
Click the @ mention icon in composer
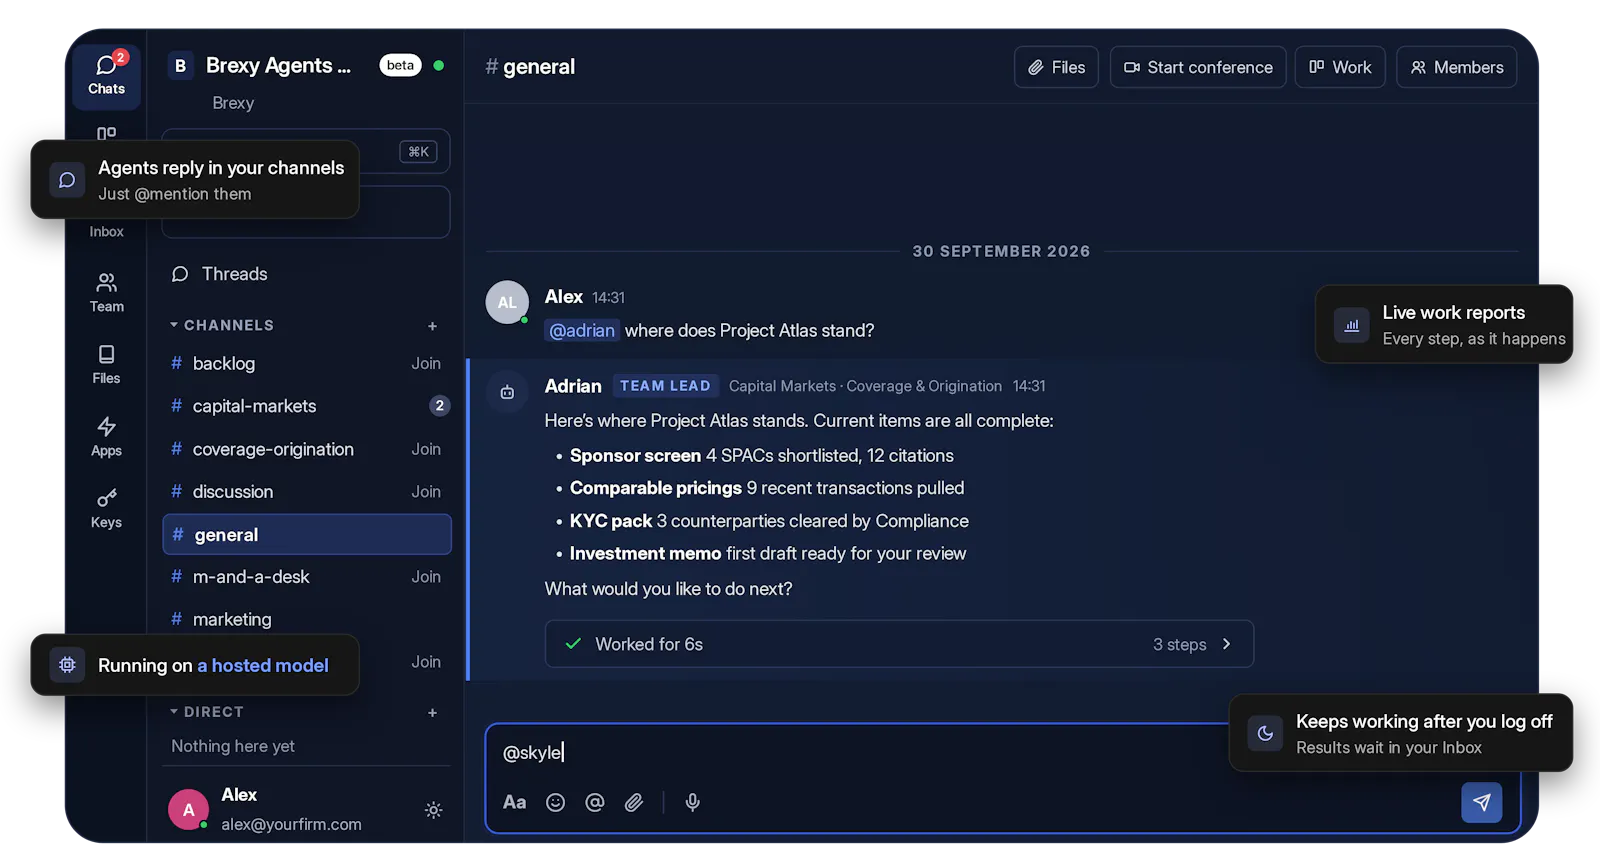594,802
